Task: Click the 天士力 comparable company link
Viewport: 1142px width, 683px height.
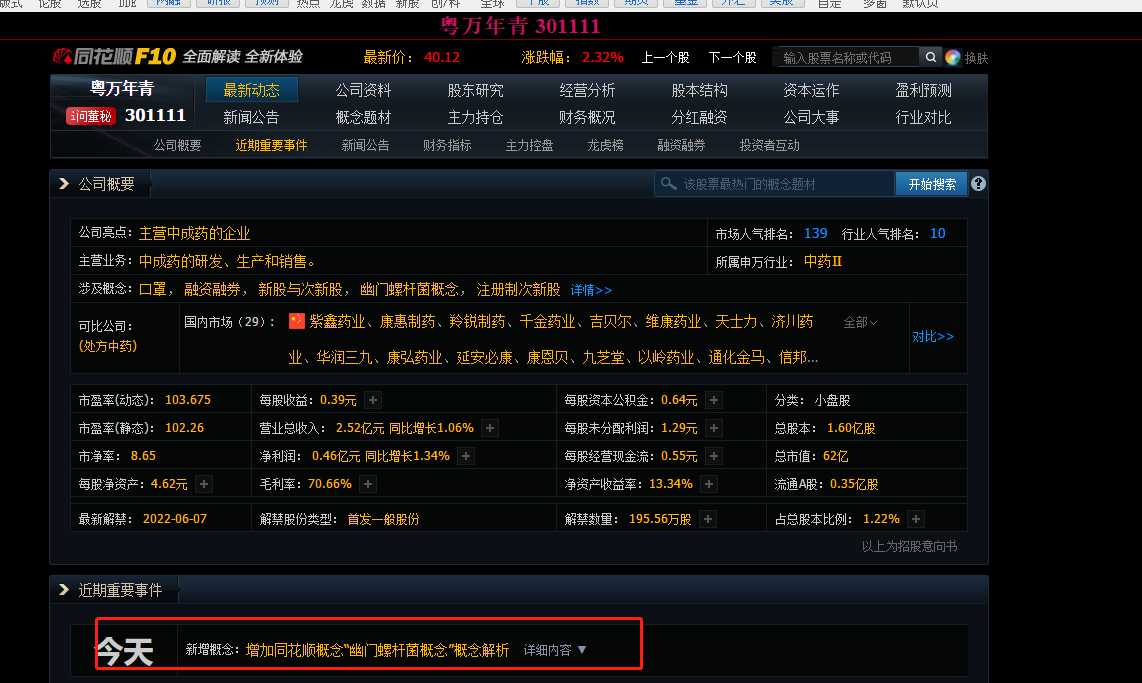Action: [x=736, y=321]
